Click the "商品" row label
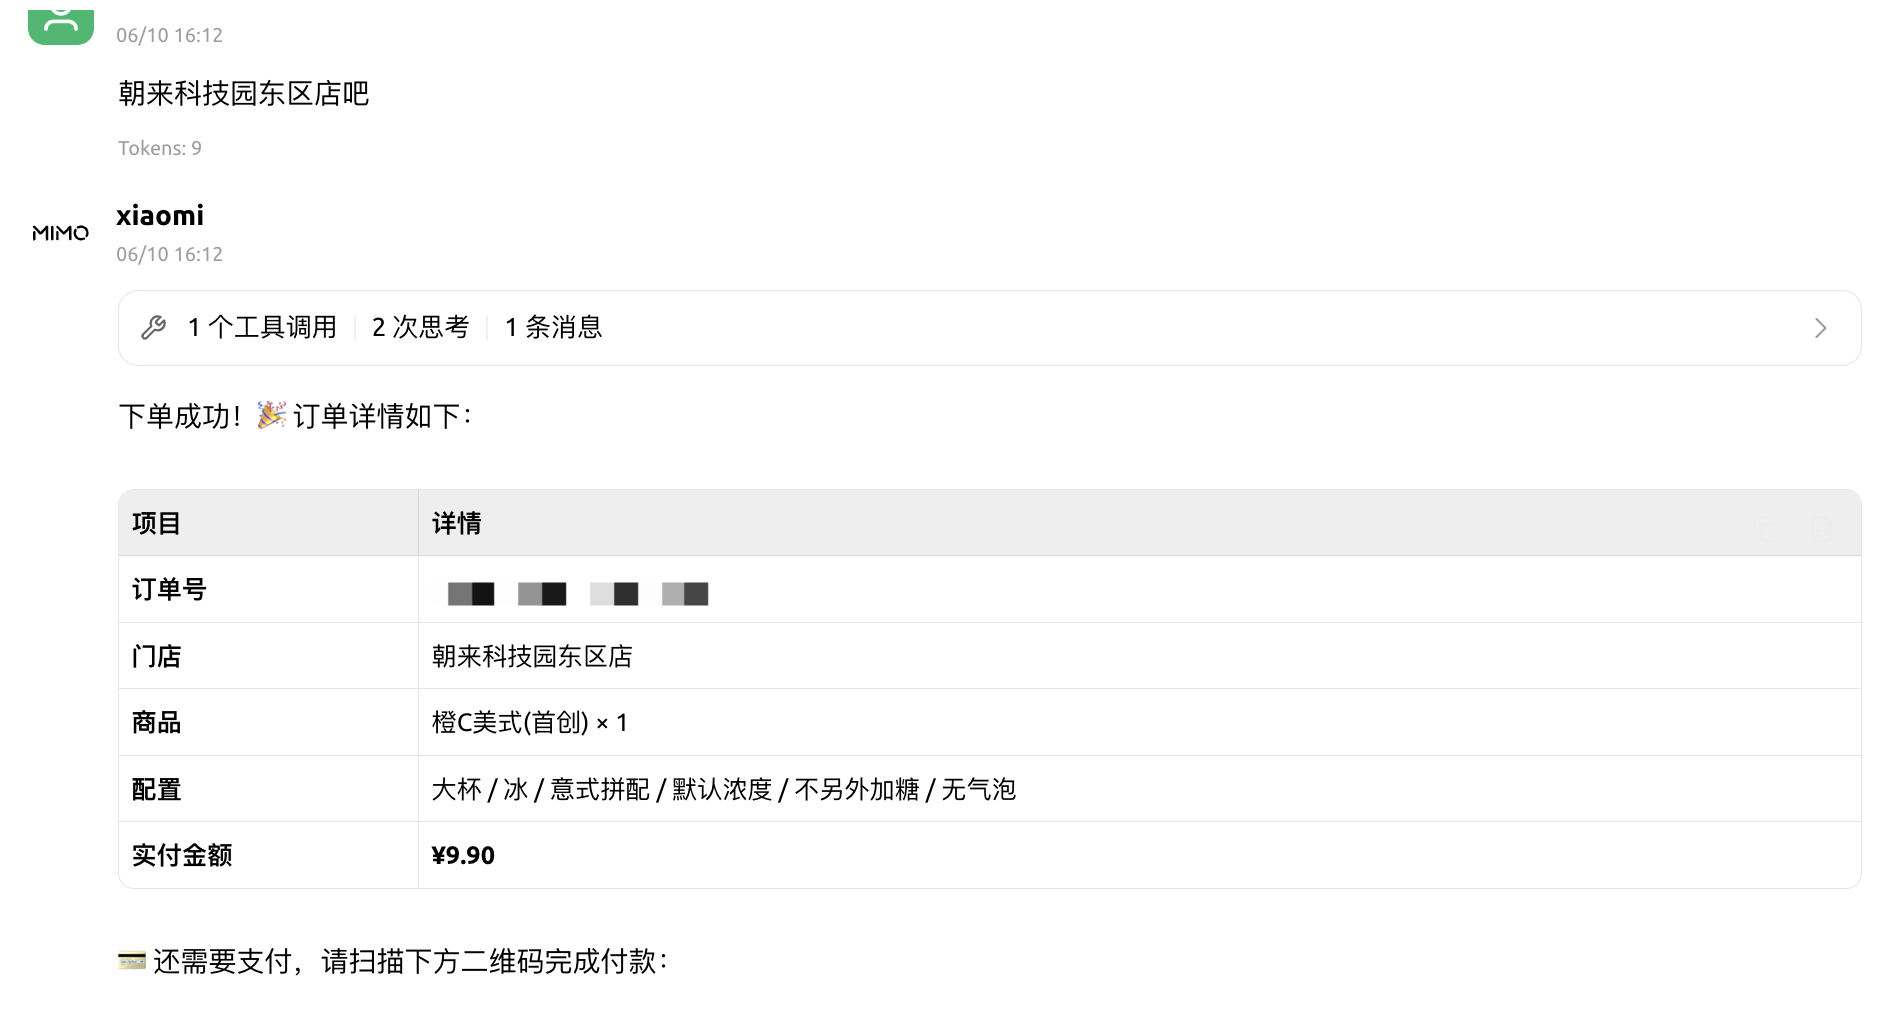Screen dimensions: 1900x1034 (156, 722)
